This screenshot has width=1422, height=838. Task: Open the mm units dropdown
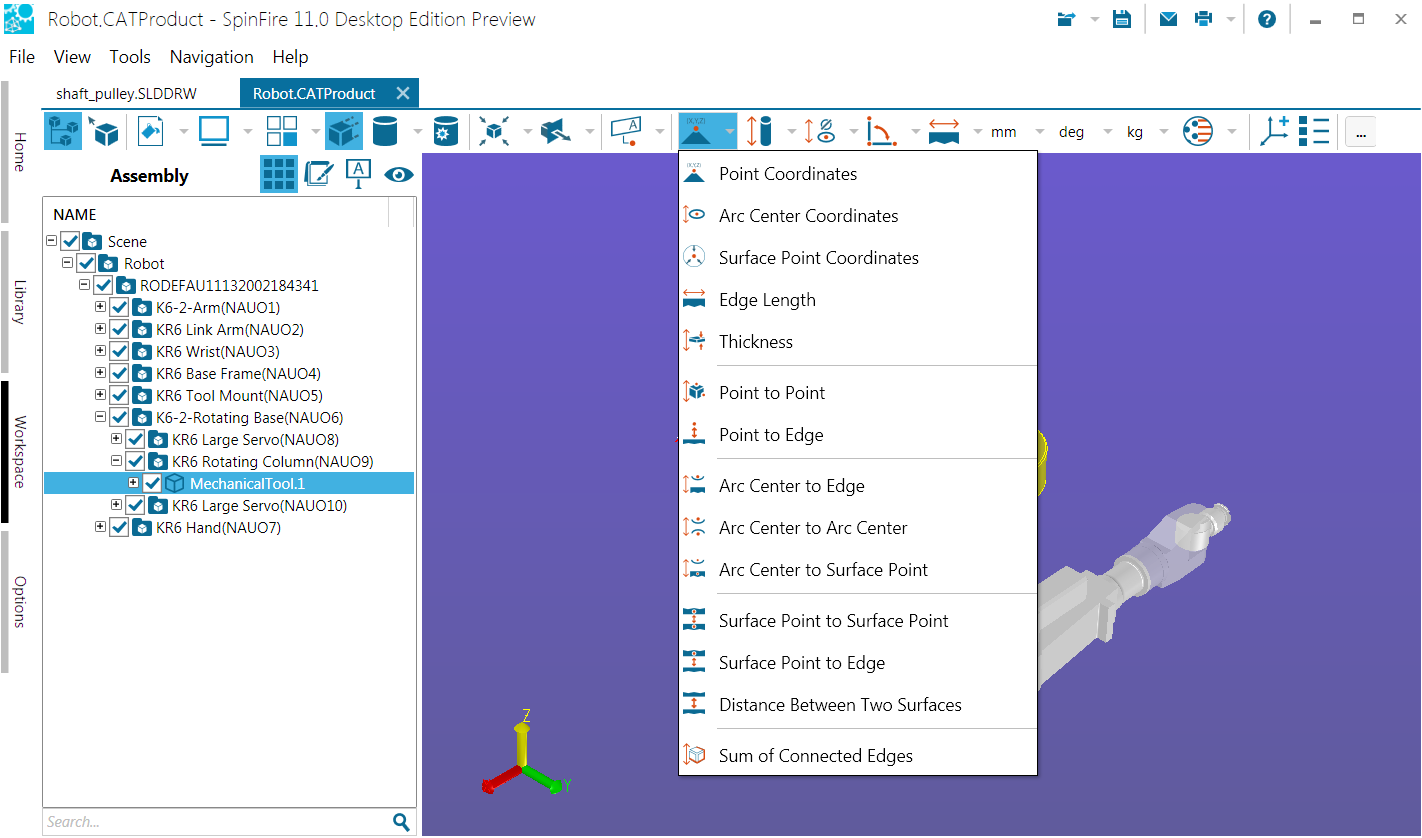pos(1039,132)
